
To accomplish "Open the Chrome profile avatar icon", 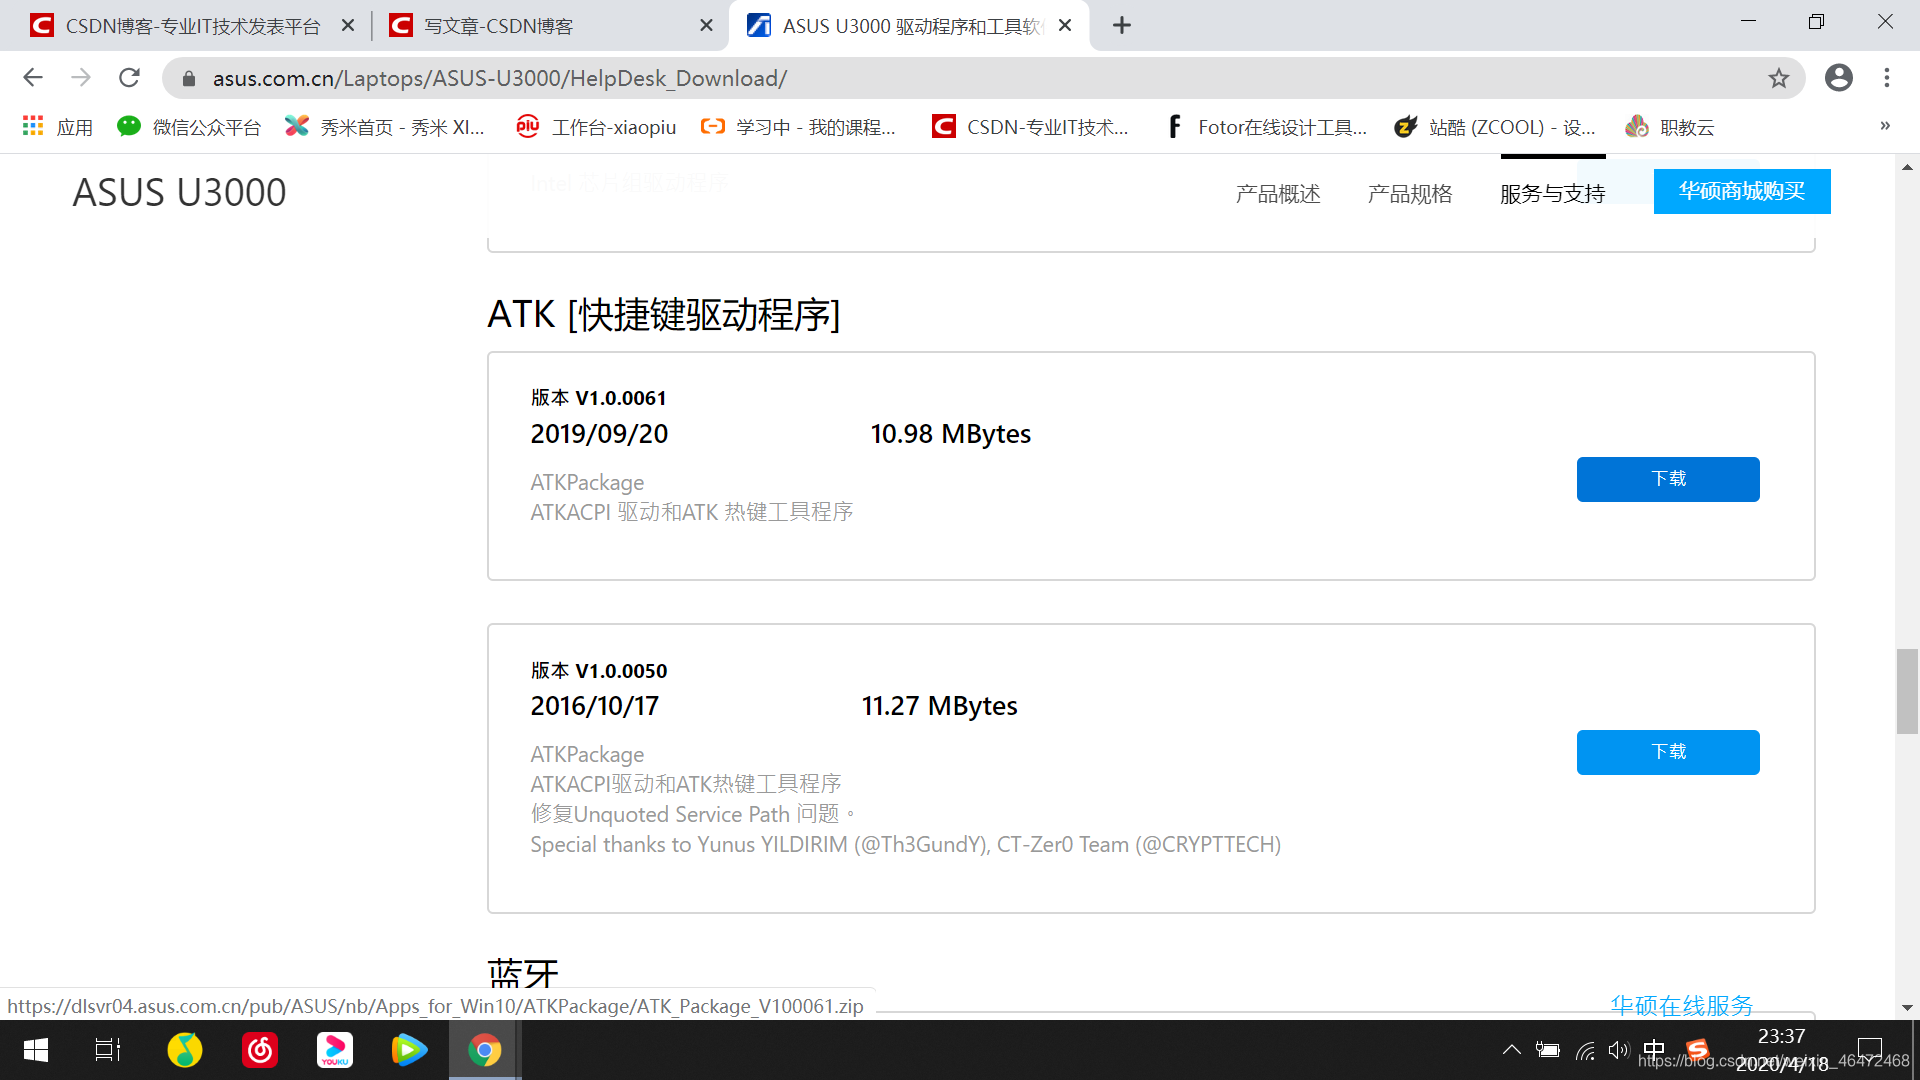I will [1838, 78].
